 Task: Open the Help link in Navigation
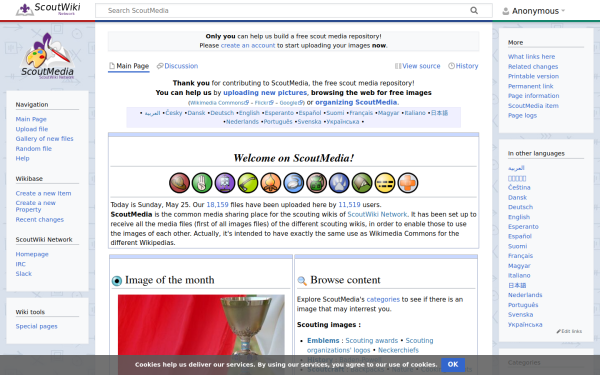23,158
